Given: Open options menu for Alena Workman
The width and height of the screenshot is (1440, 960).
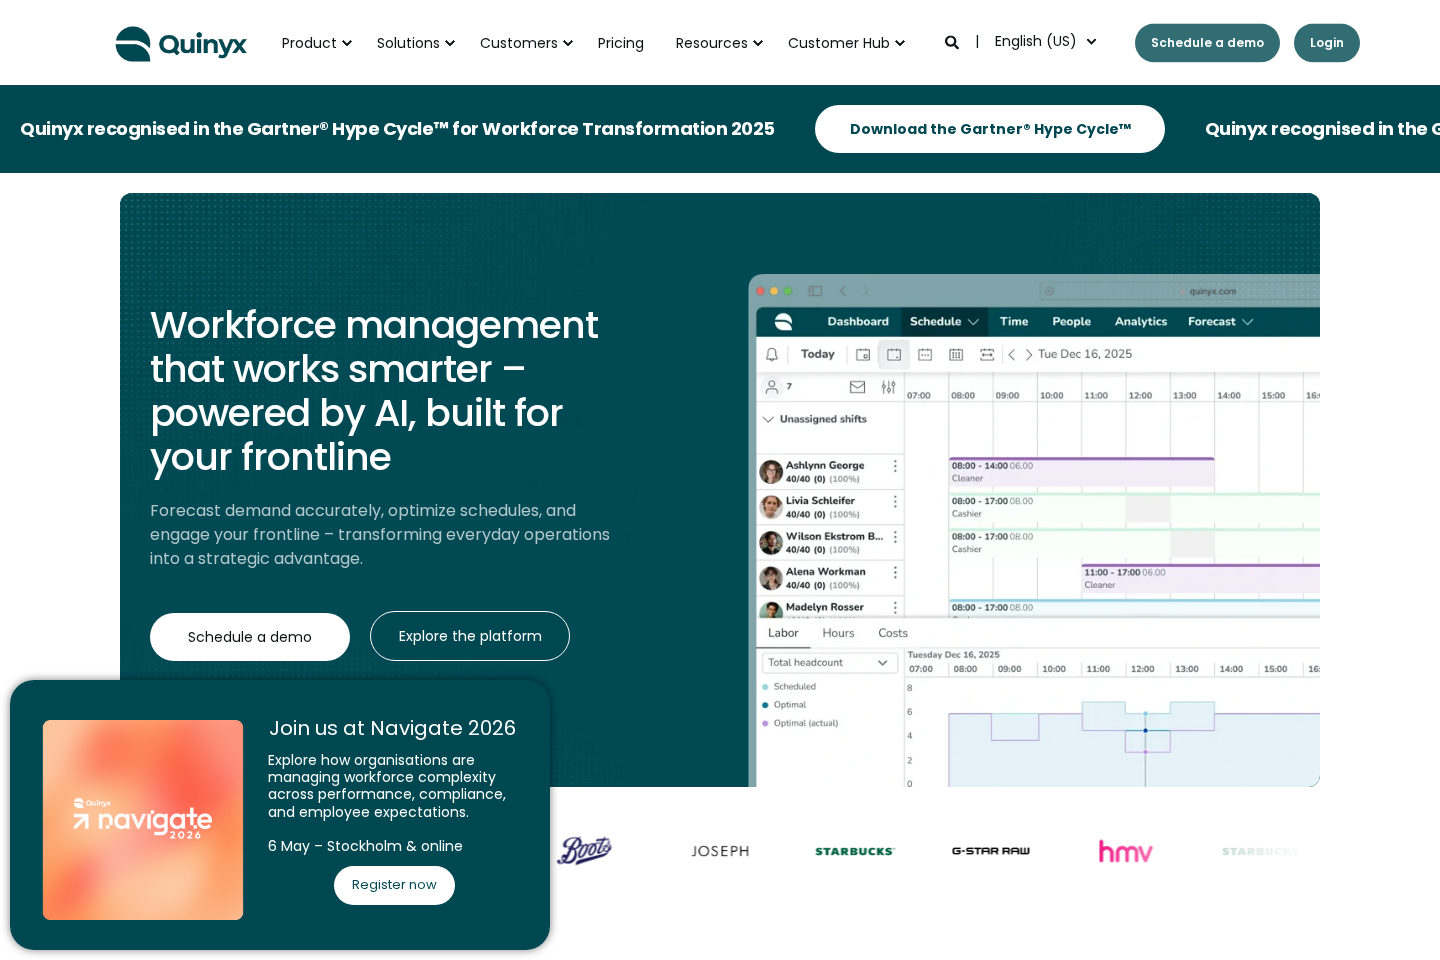Looking at the screenshot, I should [895, 572].
